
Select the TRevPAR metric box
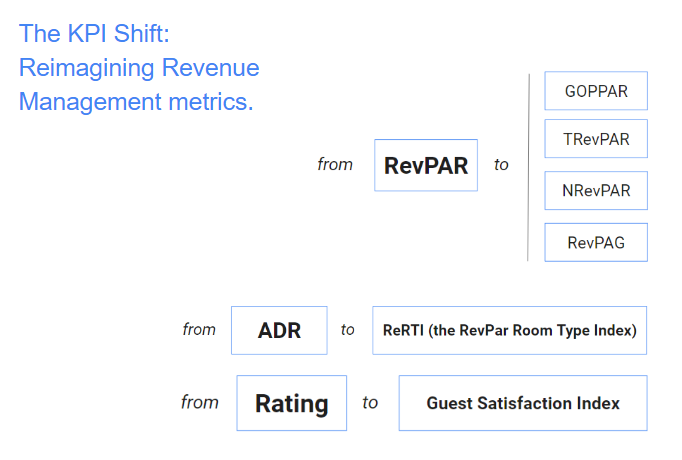pos(596,139)
